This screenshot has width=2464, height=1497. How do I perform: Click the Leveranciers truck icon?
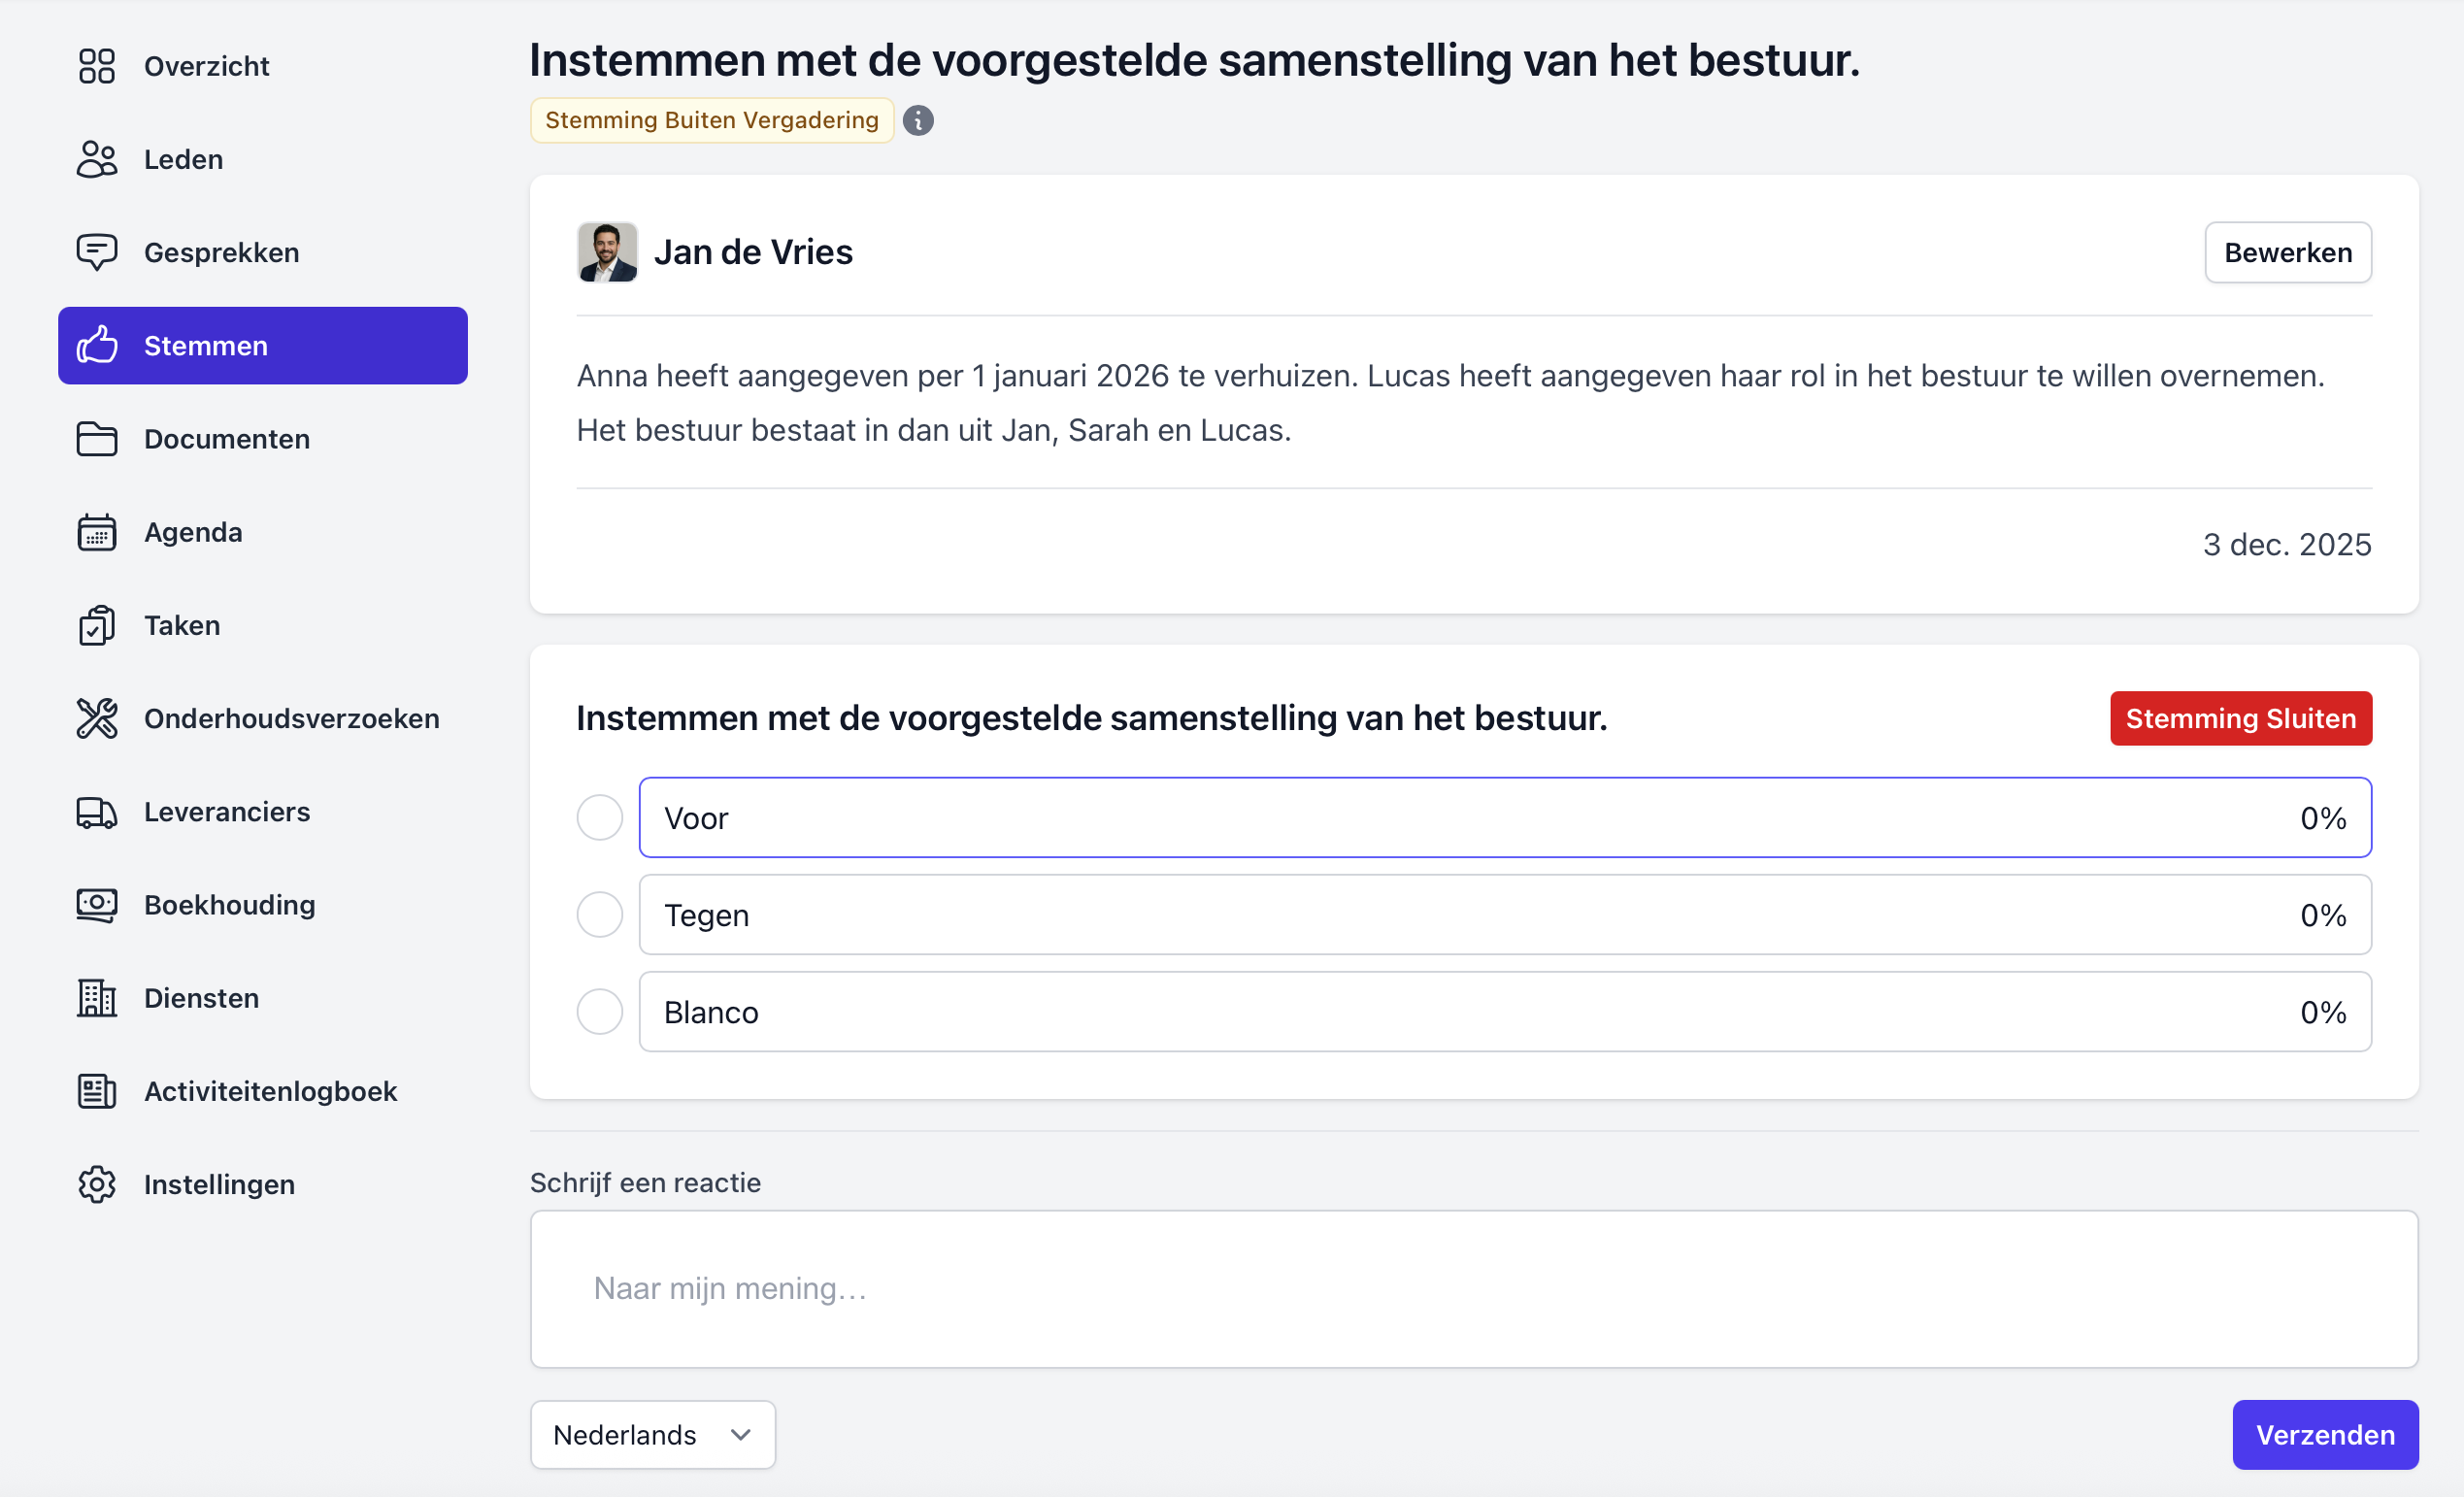[97, 812]
